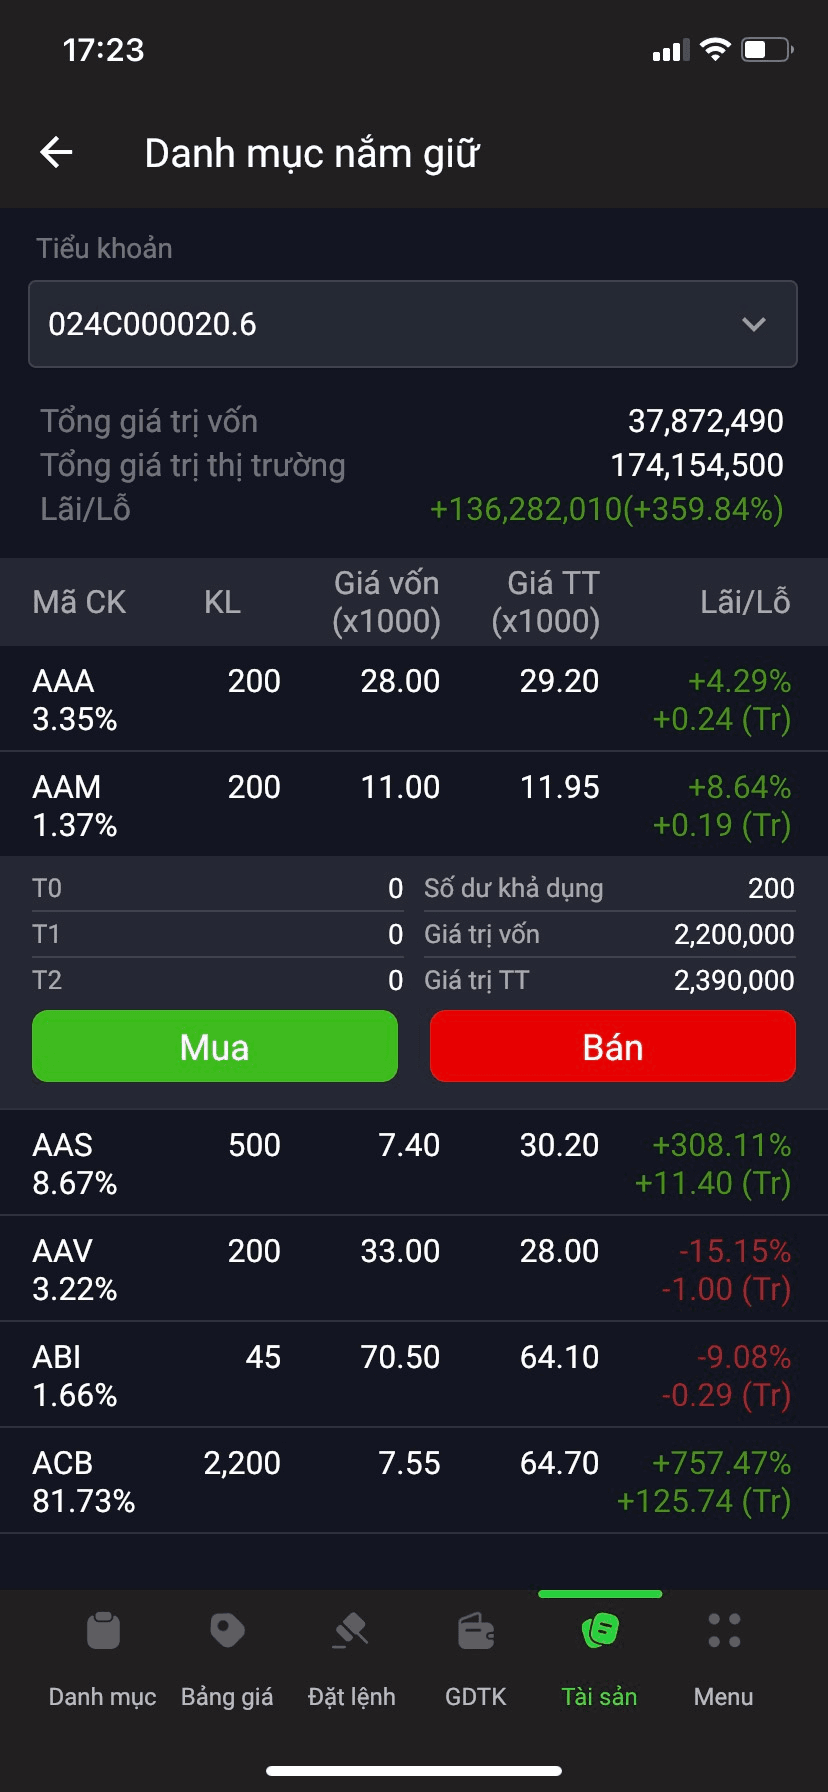Open Bảng giá price tag icon
The width and height of the screenshot is (828, 1792).
coord(227,1631)
